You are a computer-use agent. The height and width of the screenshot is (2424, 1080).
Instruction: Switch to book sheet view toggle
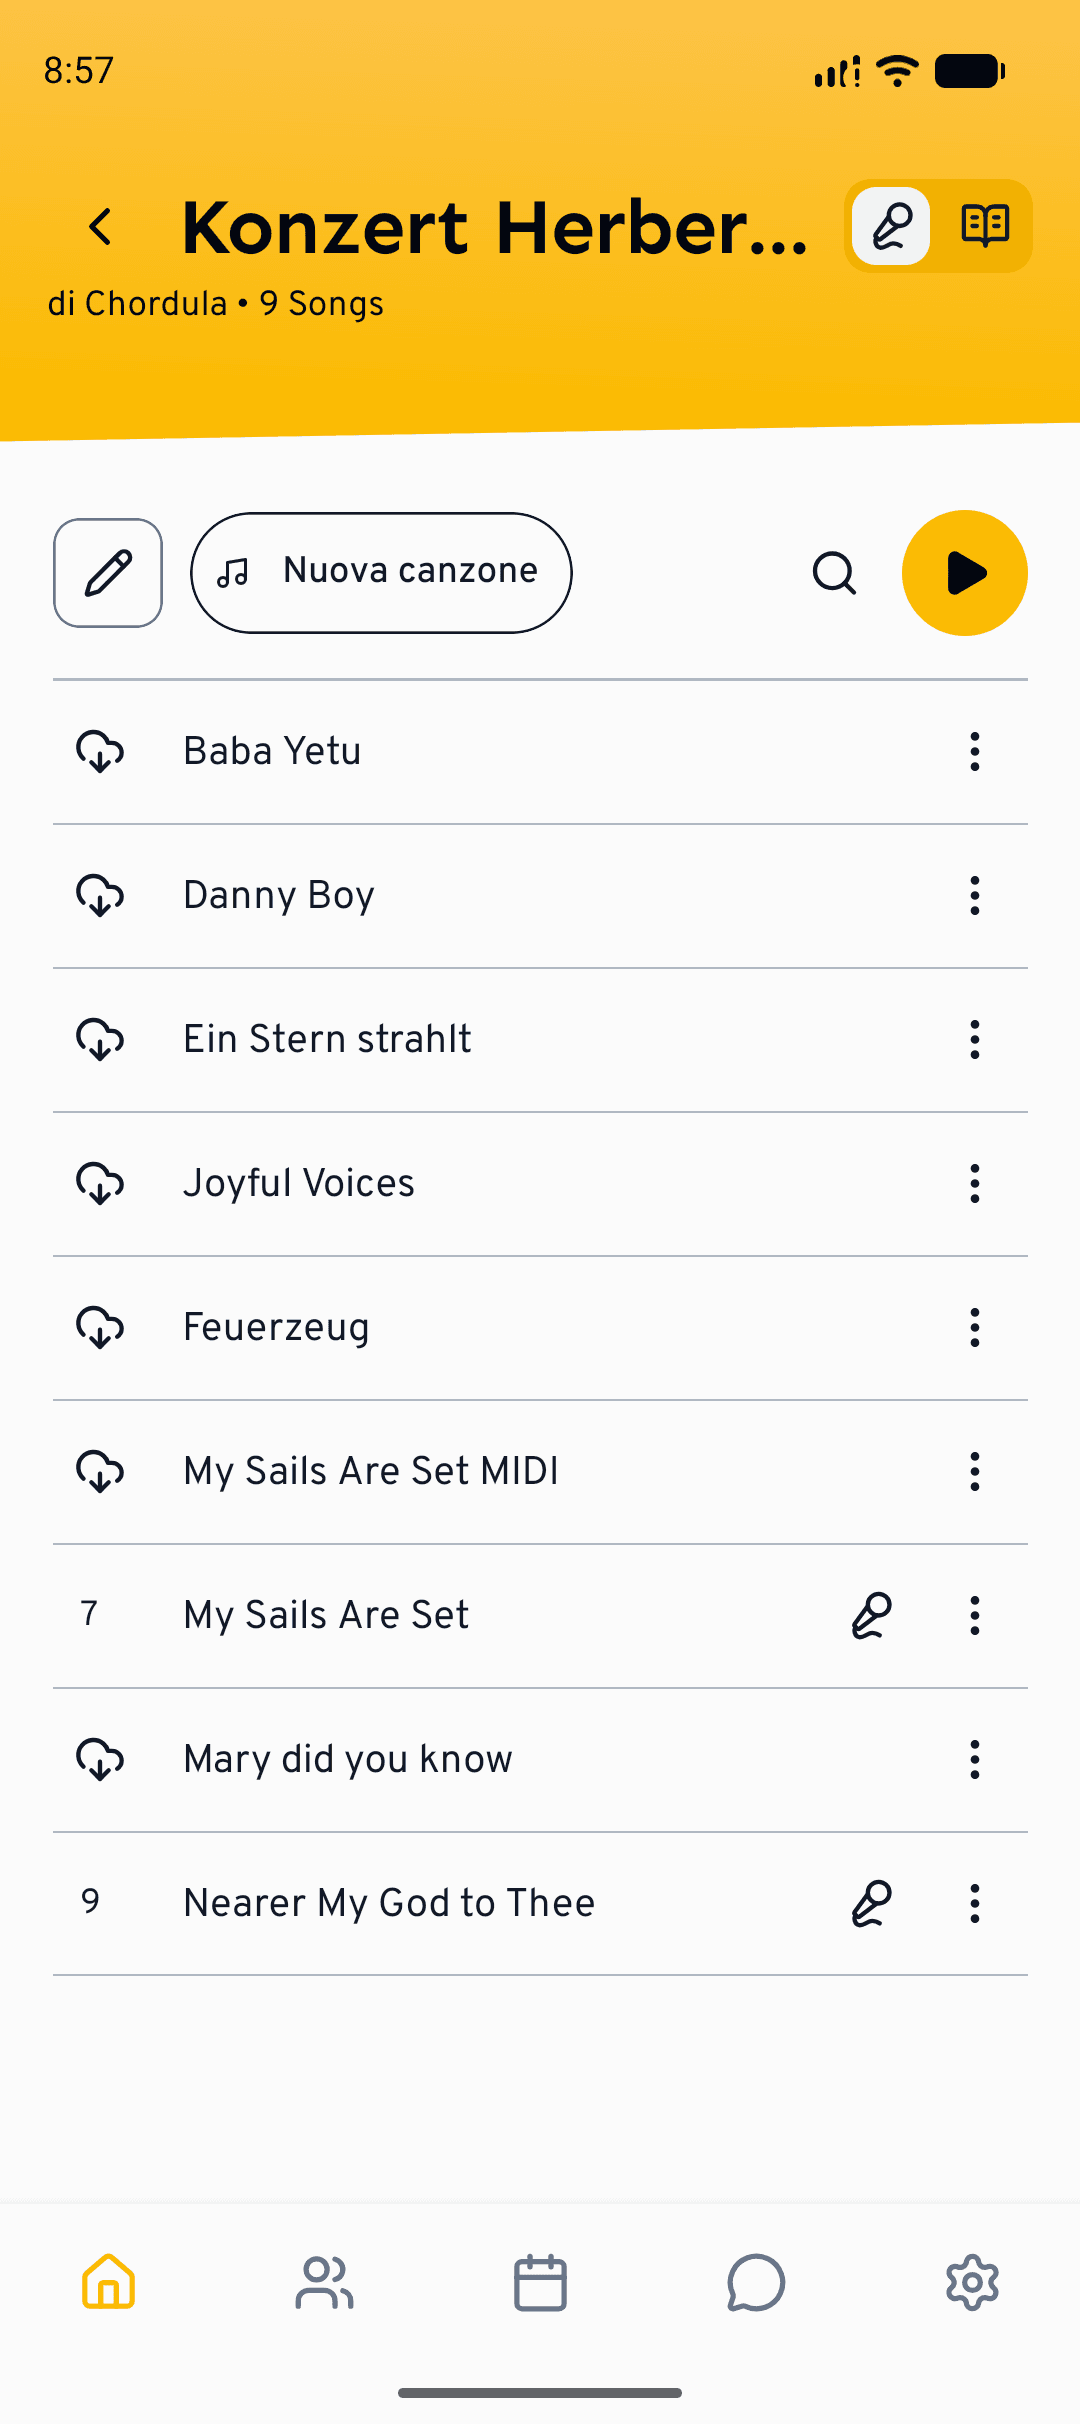(x=985, y=226)
